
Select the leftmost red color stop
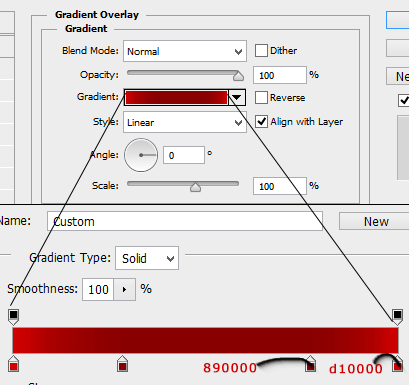pos(13,364)
